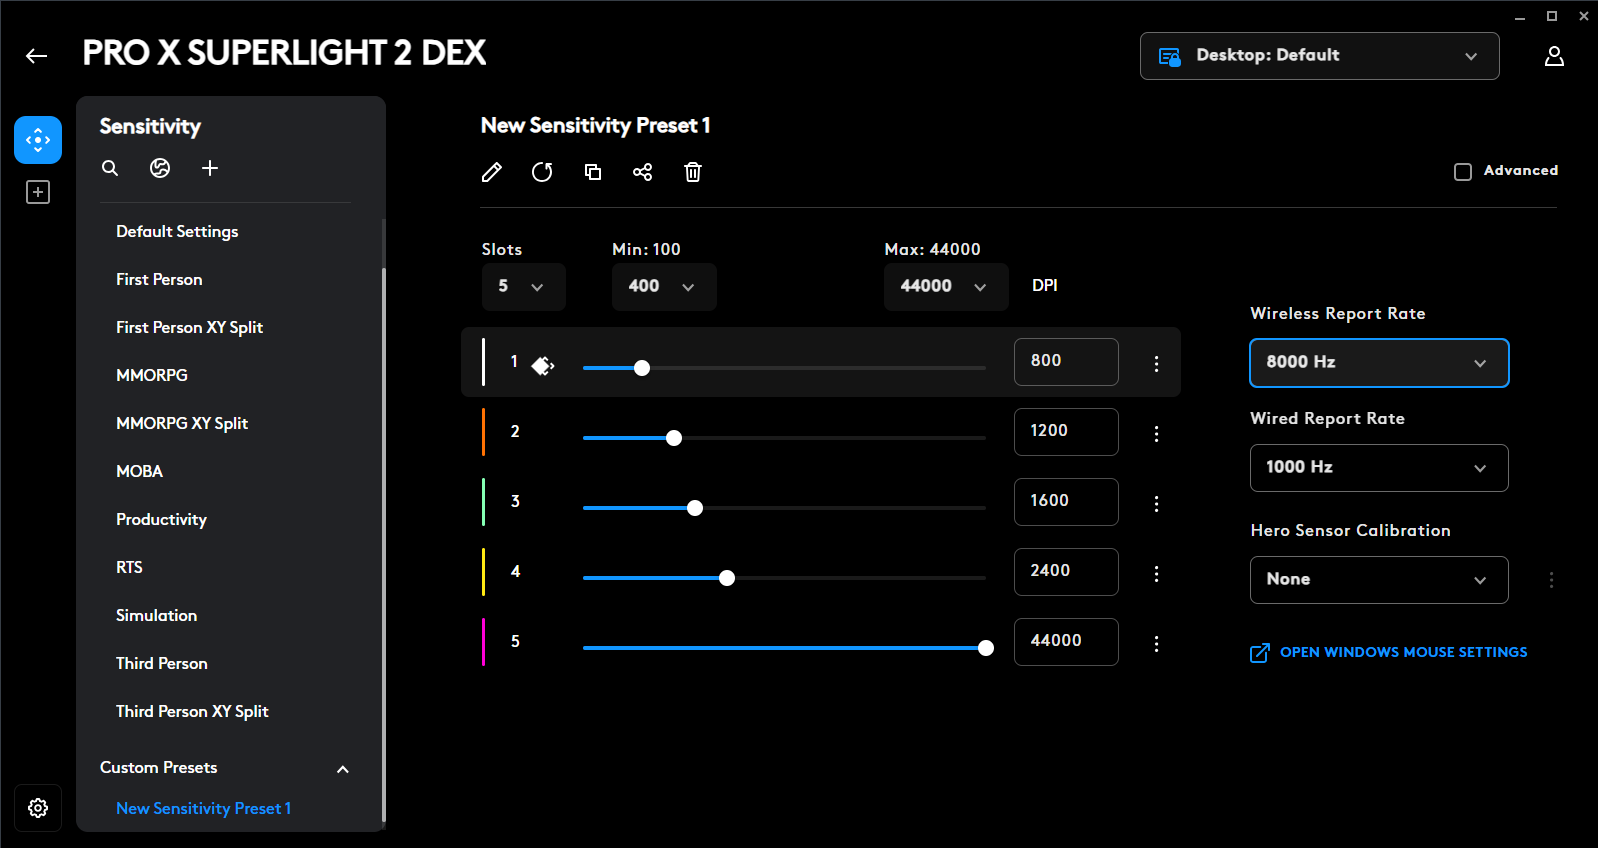Open Wired Report Rate 1000 Hz dropdown

[x=1379, y=468]
